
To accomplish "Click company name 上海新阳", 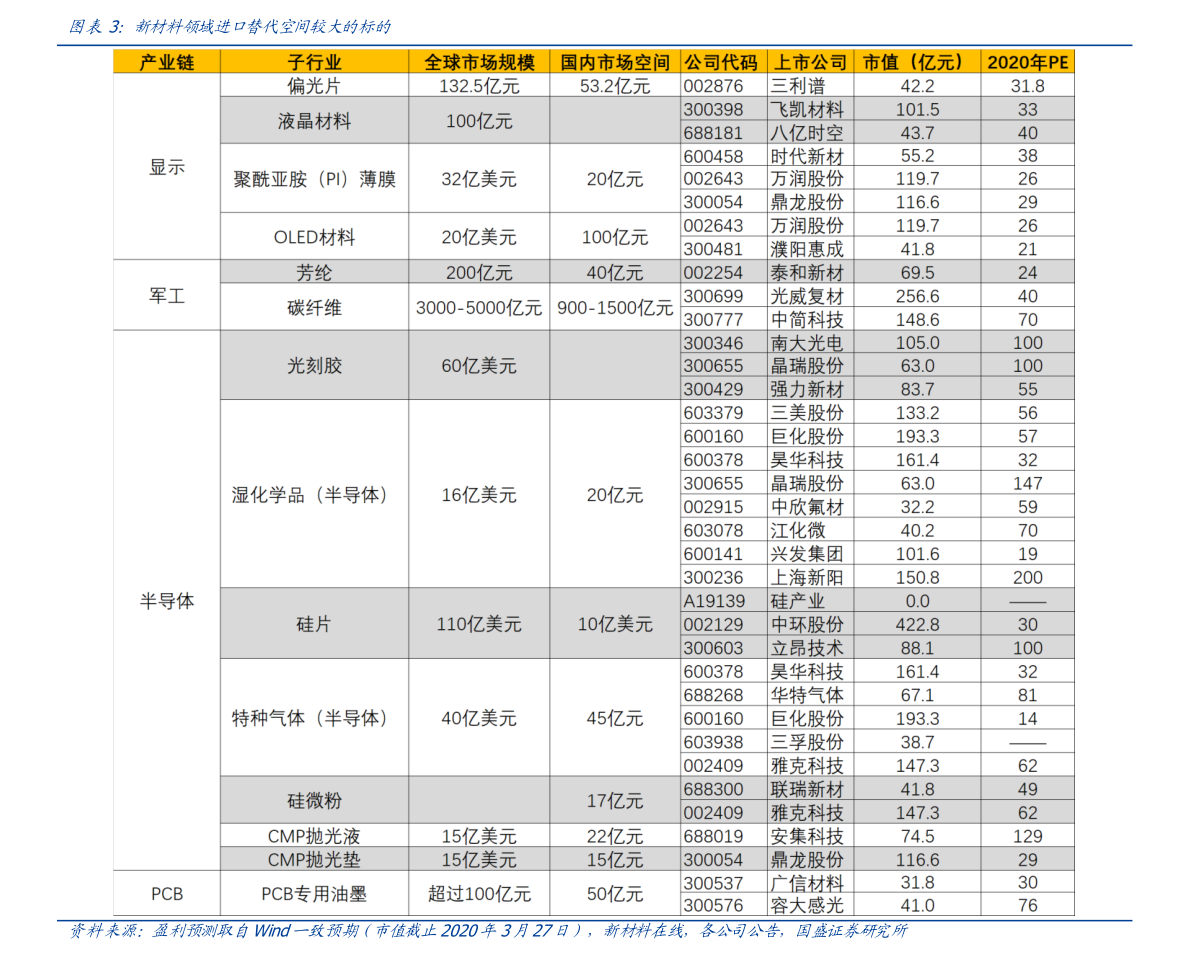I will [807, 577].
